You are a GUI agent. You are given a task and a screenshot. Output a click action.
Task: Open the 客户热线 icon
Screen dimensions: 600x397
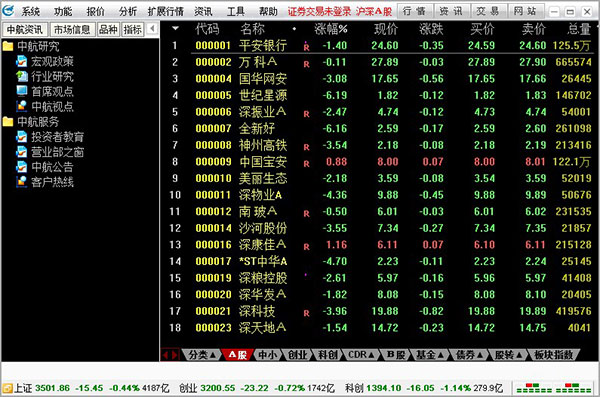21,182
